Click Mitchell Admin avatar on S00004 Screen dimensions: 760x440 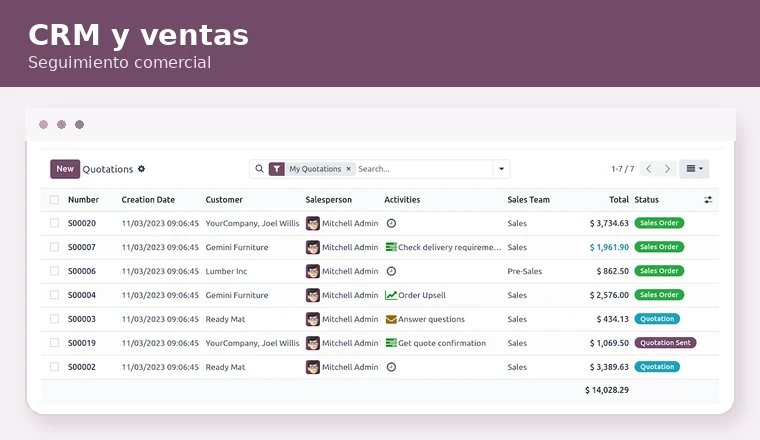pos(313,295)
